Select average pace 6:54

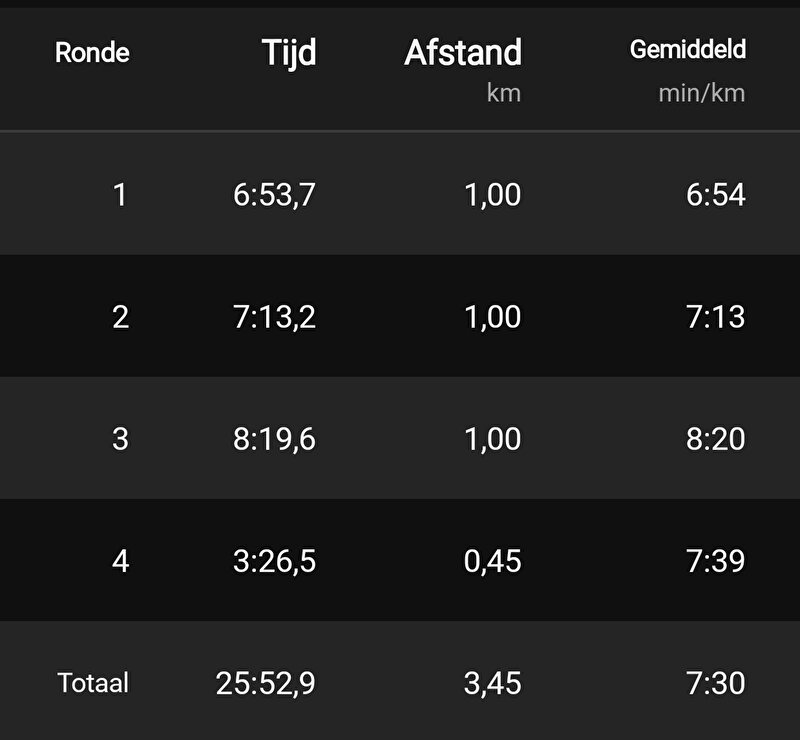(715, 195)
